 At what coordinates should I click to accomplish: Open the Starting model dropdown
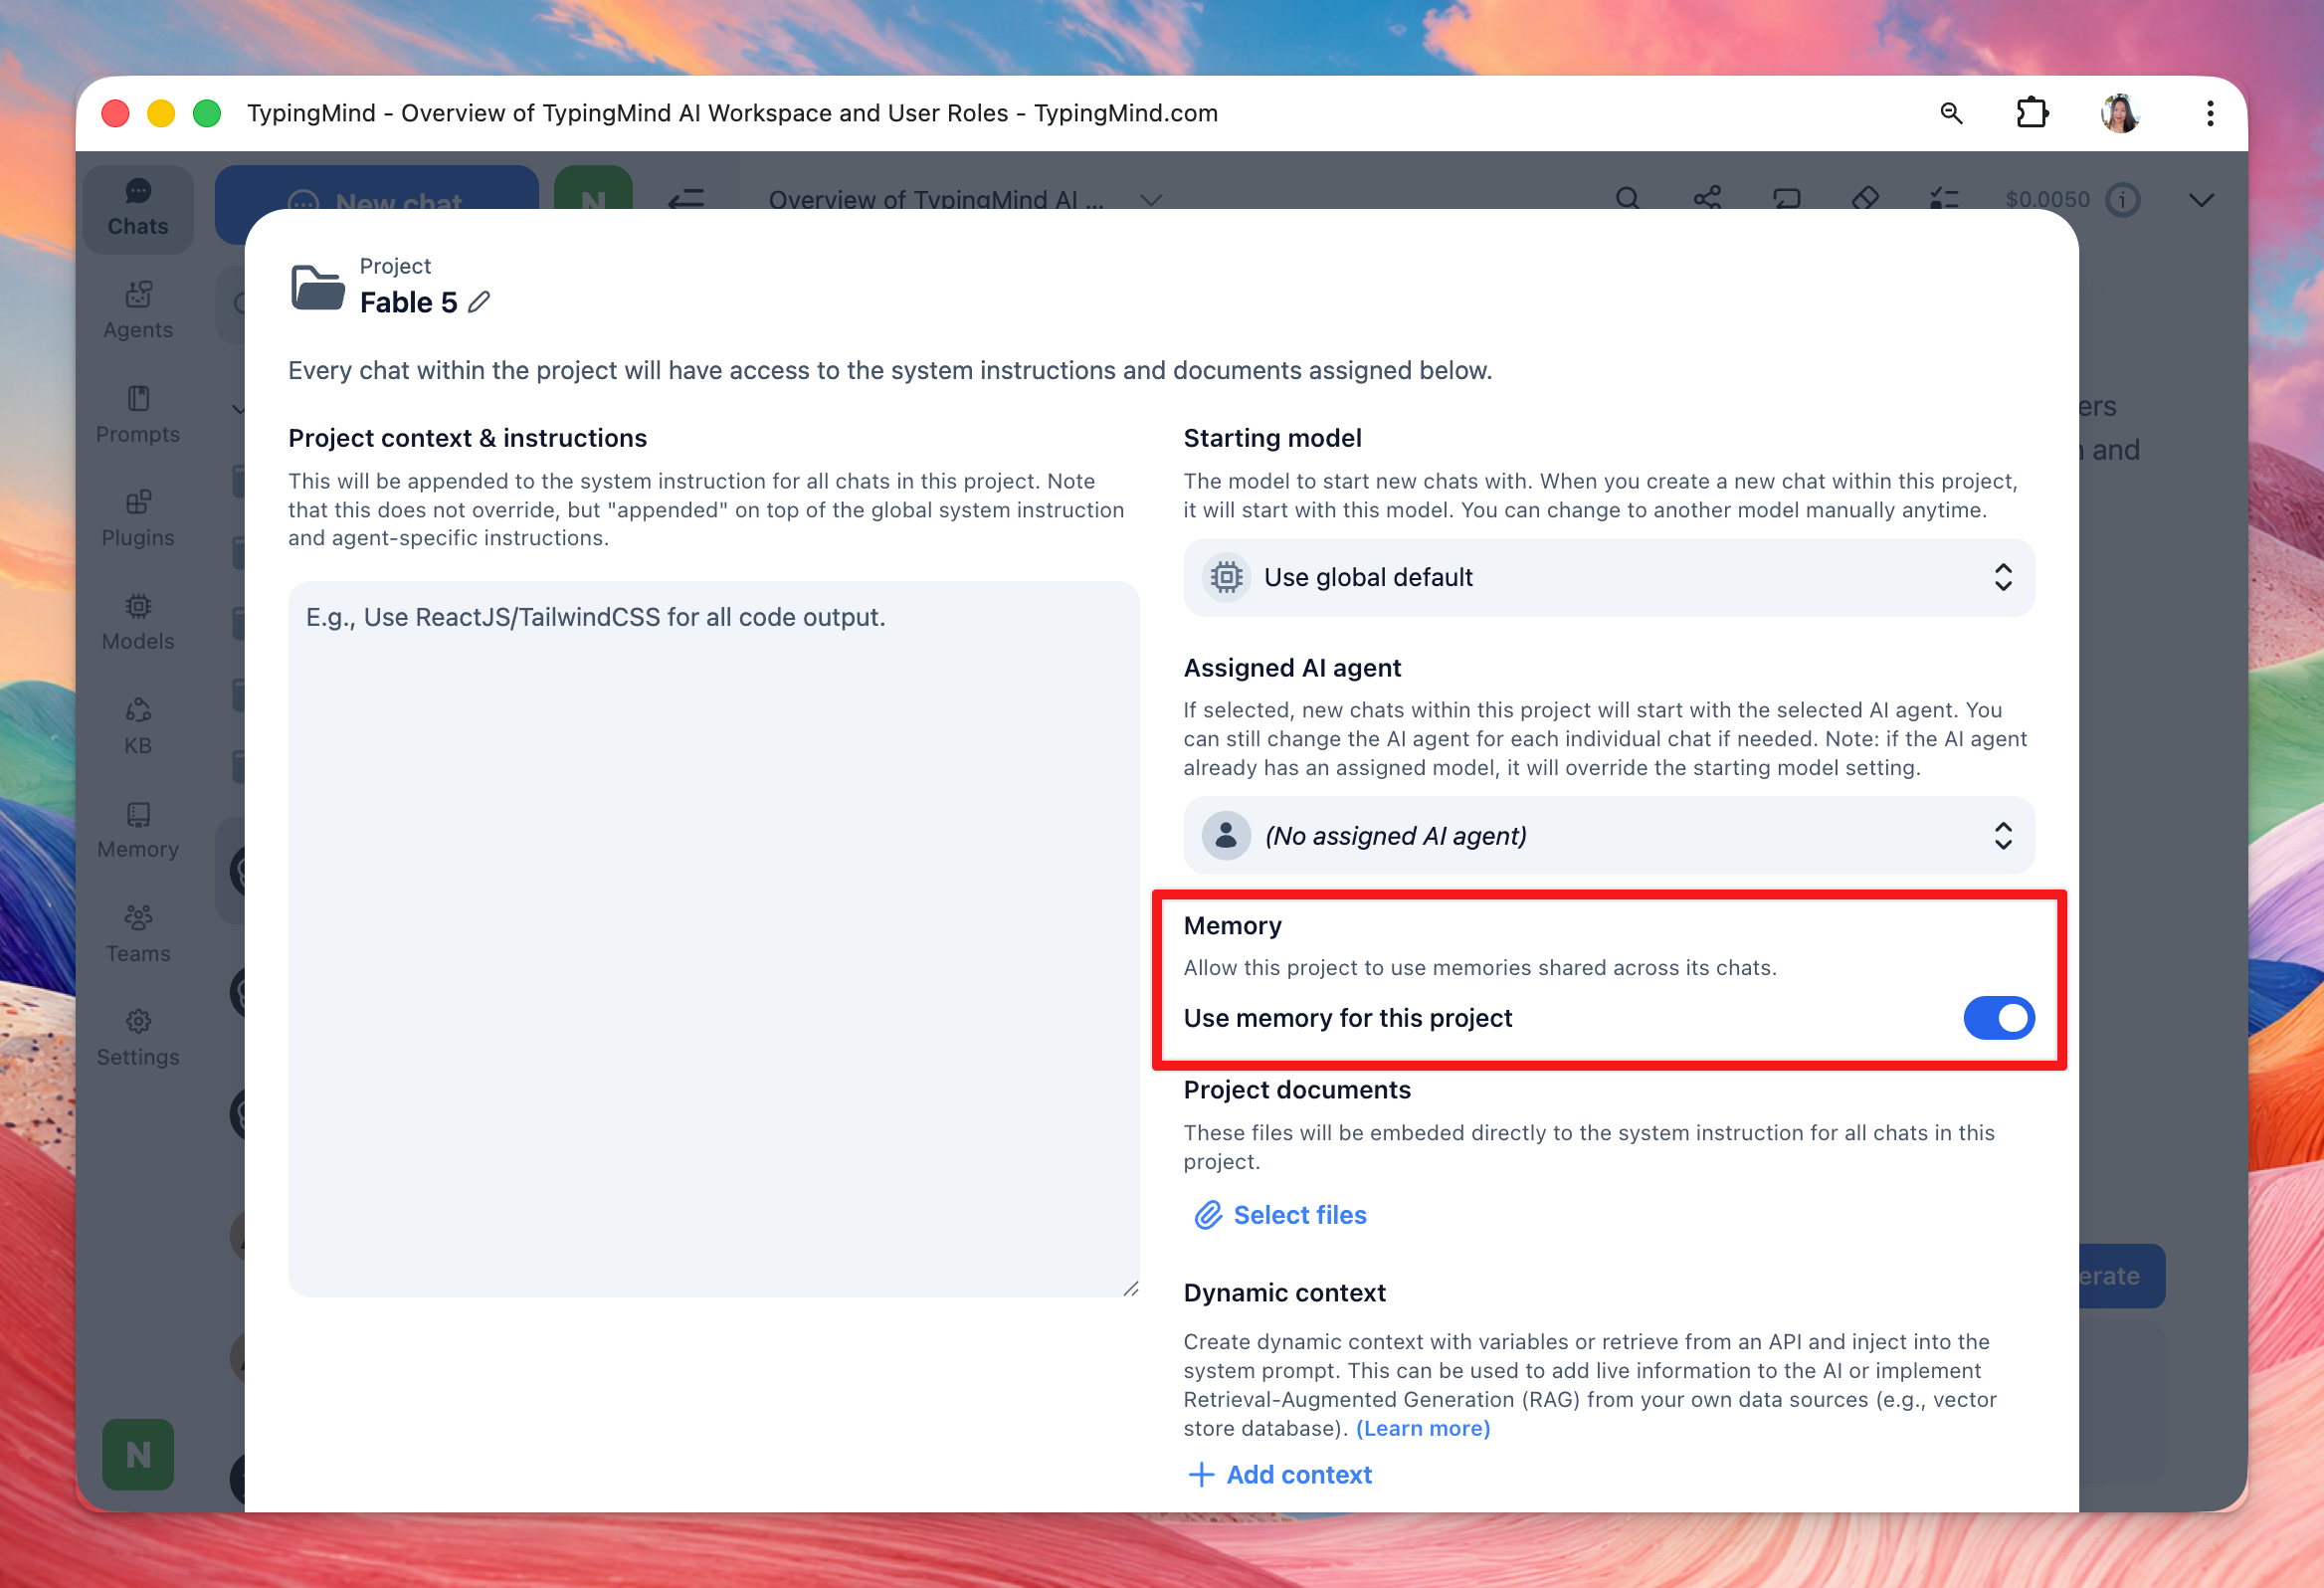(x=1608, y=577)
